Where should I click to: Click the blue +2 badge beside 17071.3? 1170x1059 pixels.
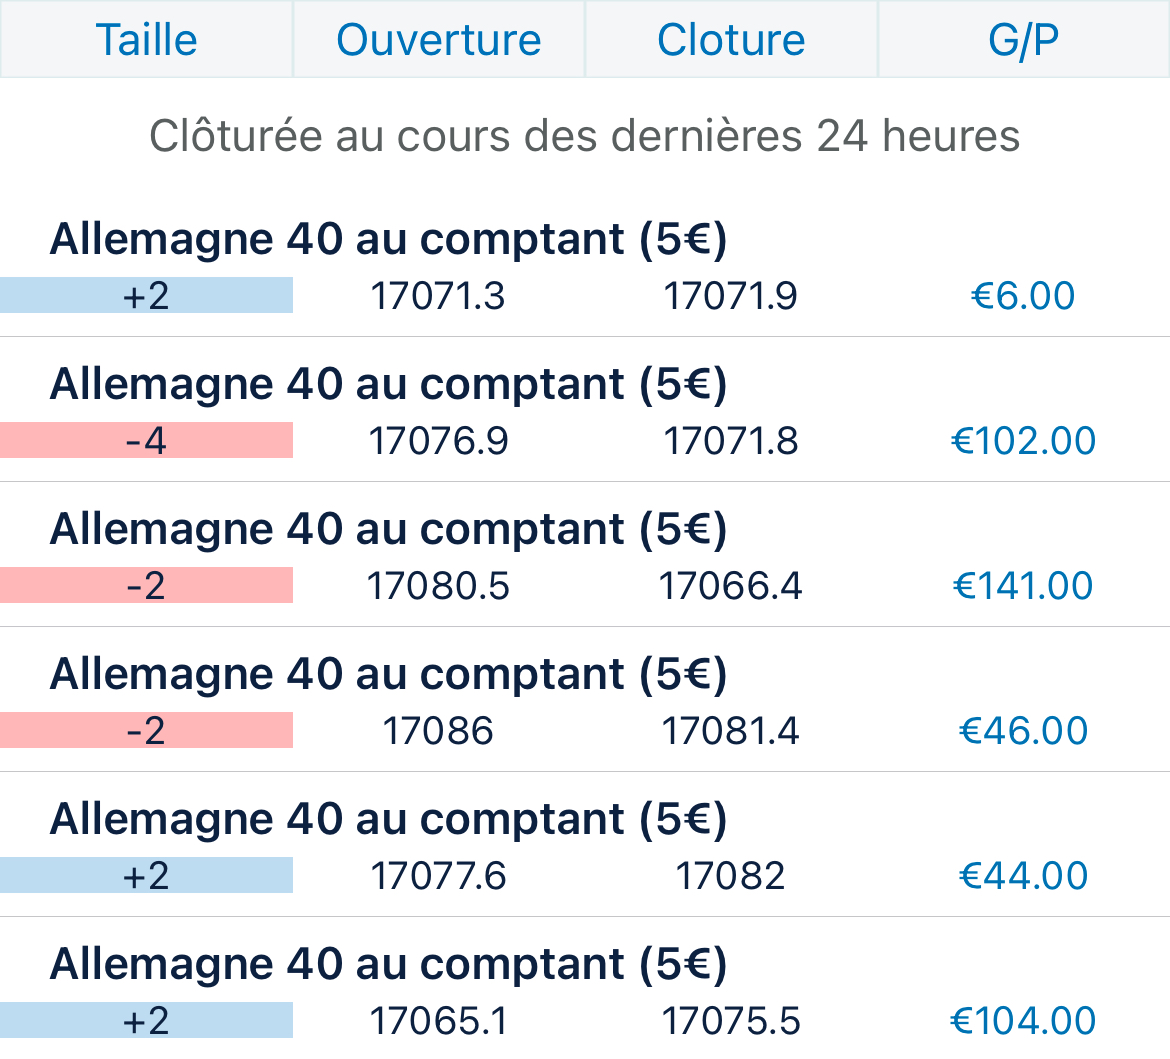click(x=146, y=296)
